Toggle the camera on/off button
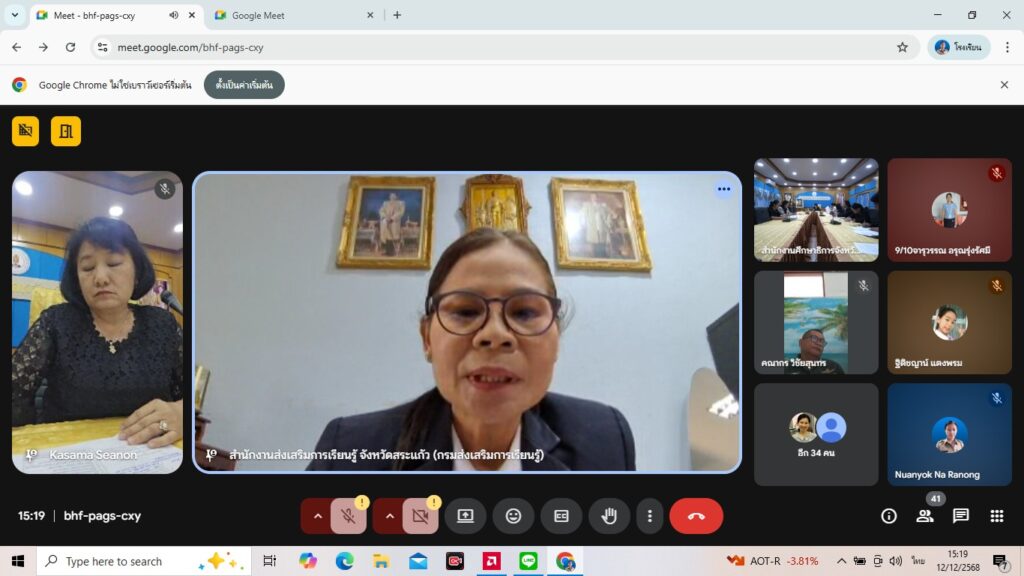Viewport: 1024px width, 576px height. [420, 516]
